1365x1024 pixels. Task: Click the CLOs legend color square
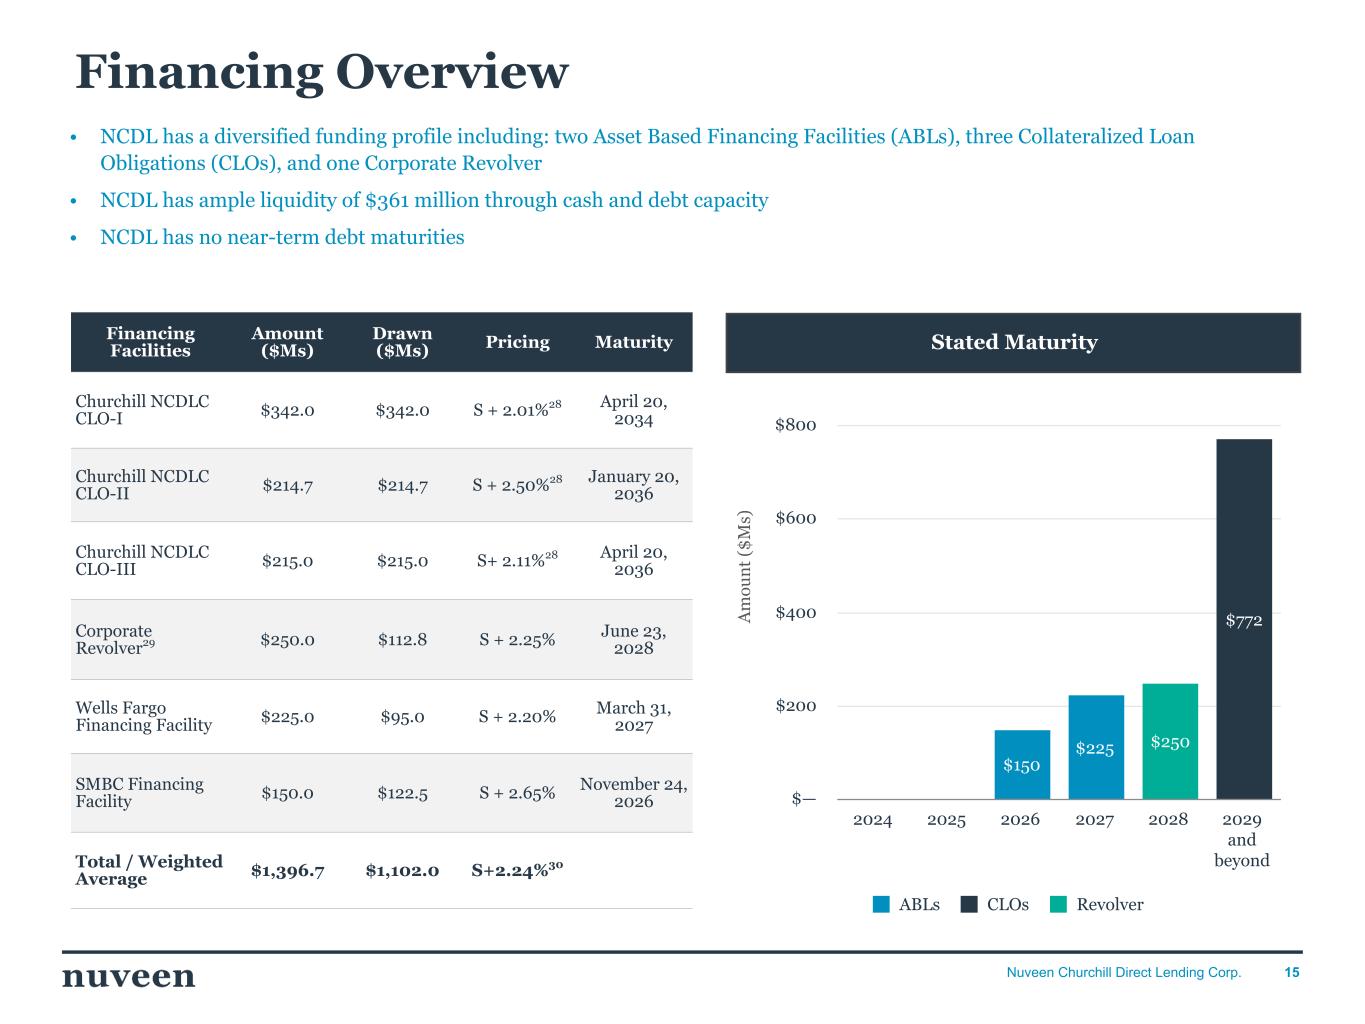point(969,904)
